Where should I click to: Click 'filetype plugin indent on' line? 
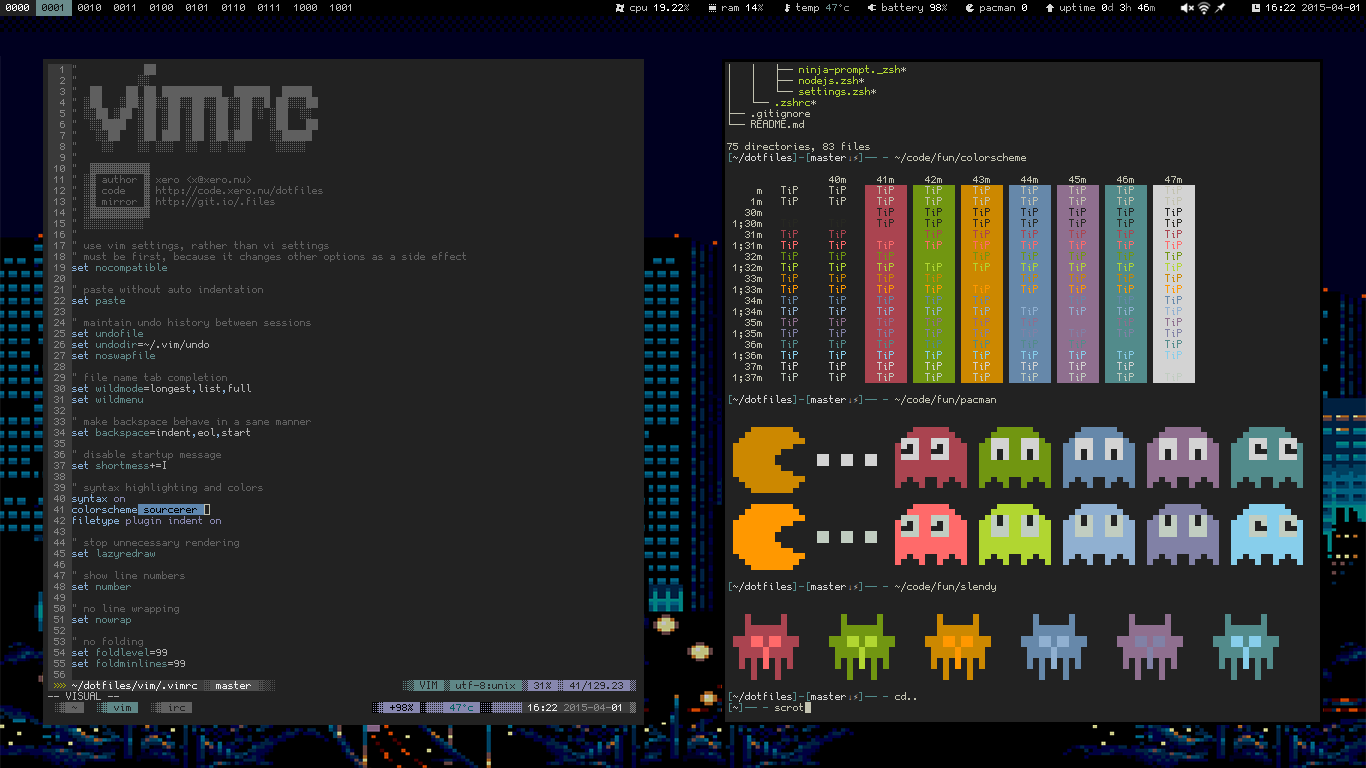point(147,521)
